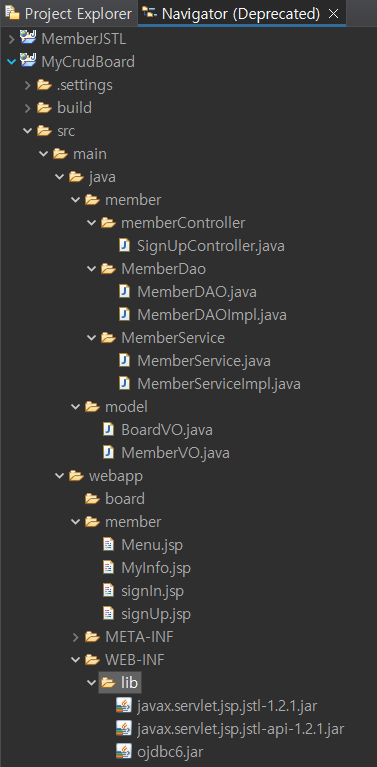This screenshot has width=377, height=767.
Task: Expand the .settings folder
Action: (28, 85)
